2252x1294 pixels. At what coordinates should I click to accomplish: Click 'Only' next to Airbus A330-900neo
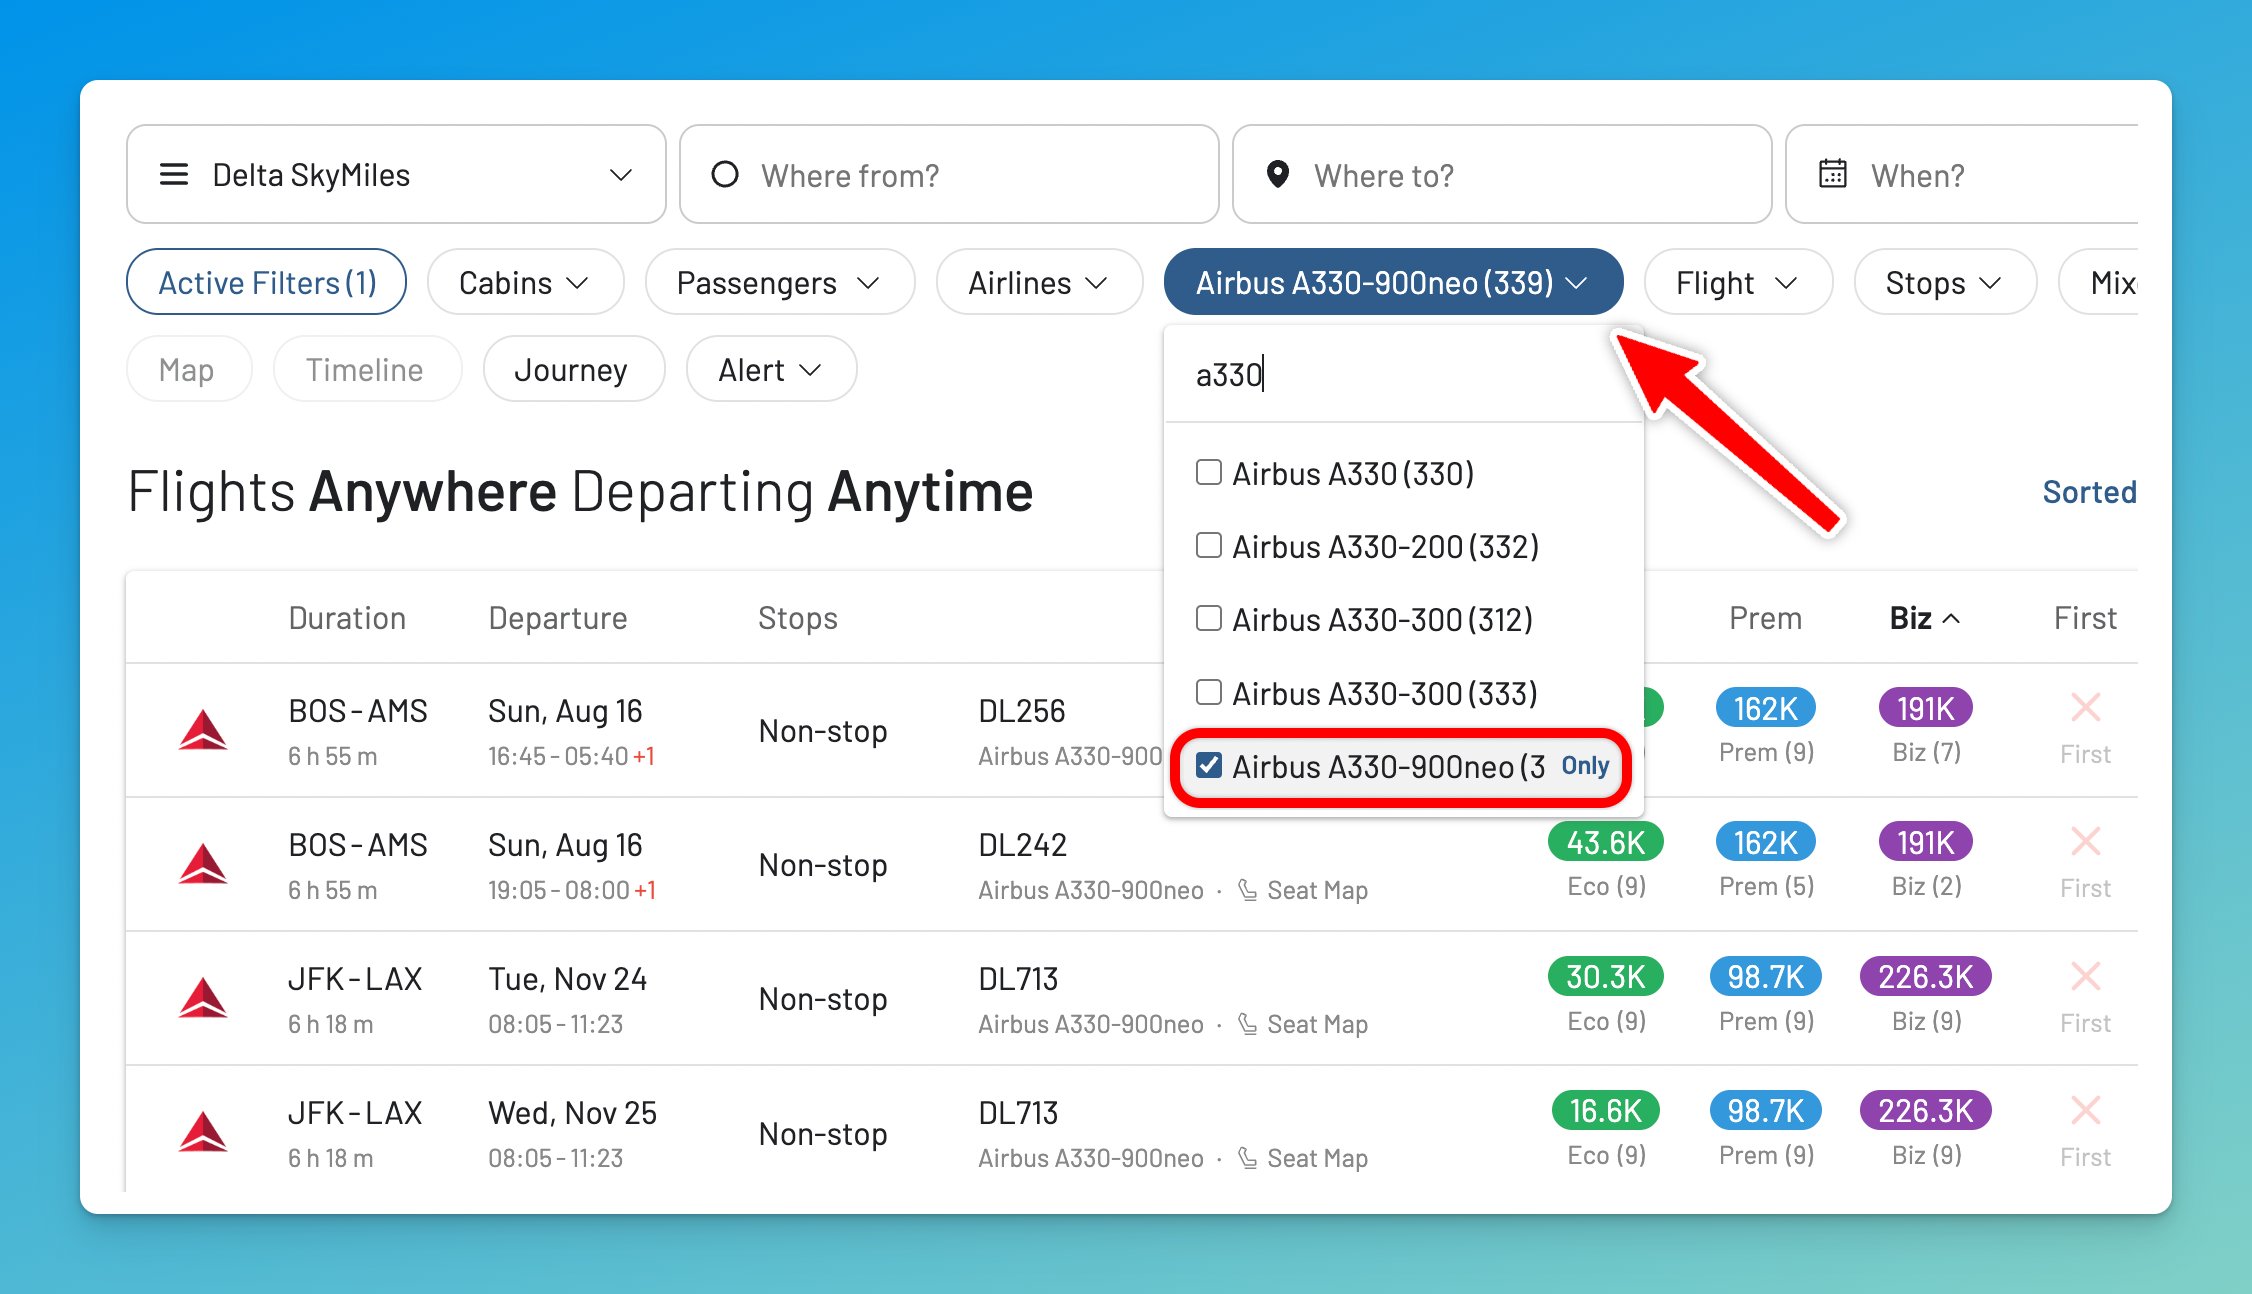(x=1586, y=765)
